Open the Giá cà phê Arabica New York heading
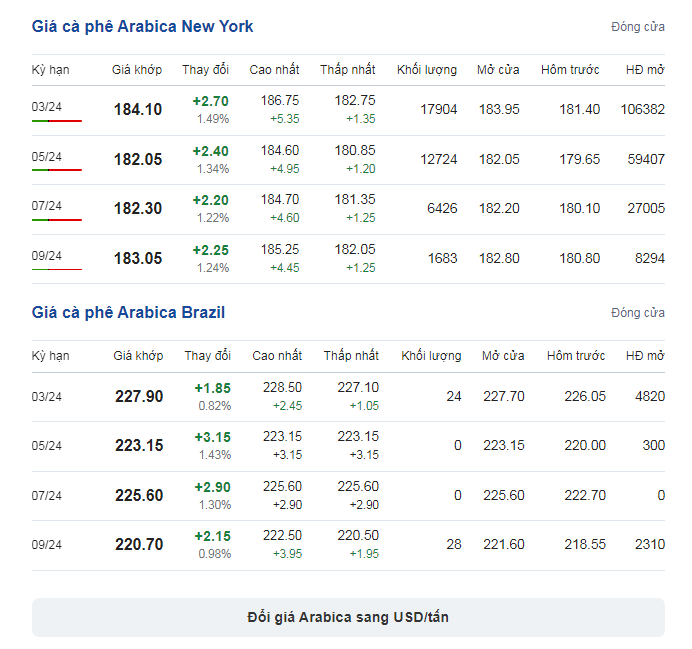The width and height of the screenshot is (692, 649). tap(142, 26)
